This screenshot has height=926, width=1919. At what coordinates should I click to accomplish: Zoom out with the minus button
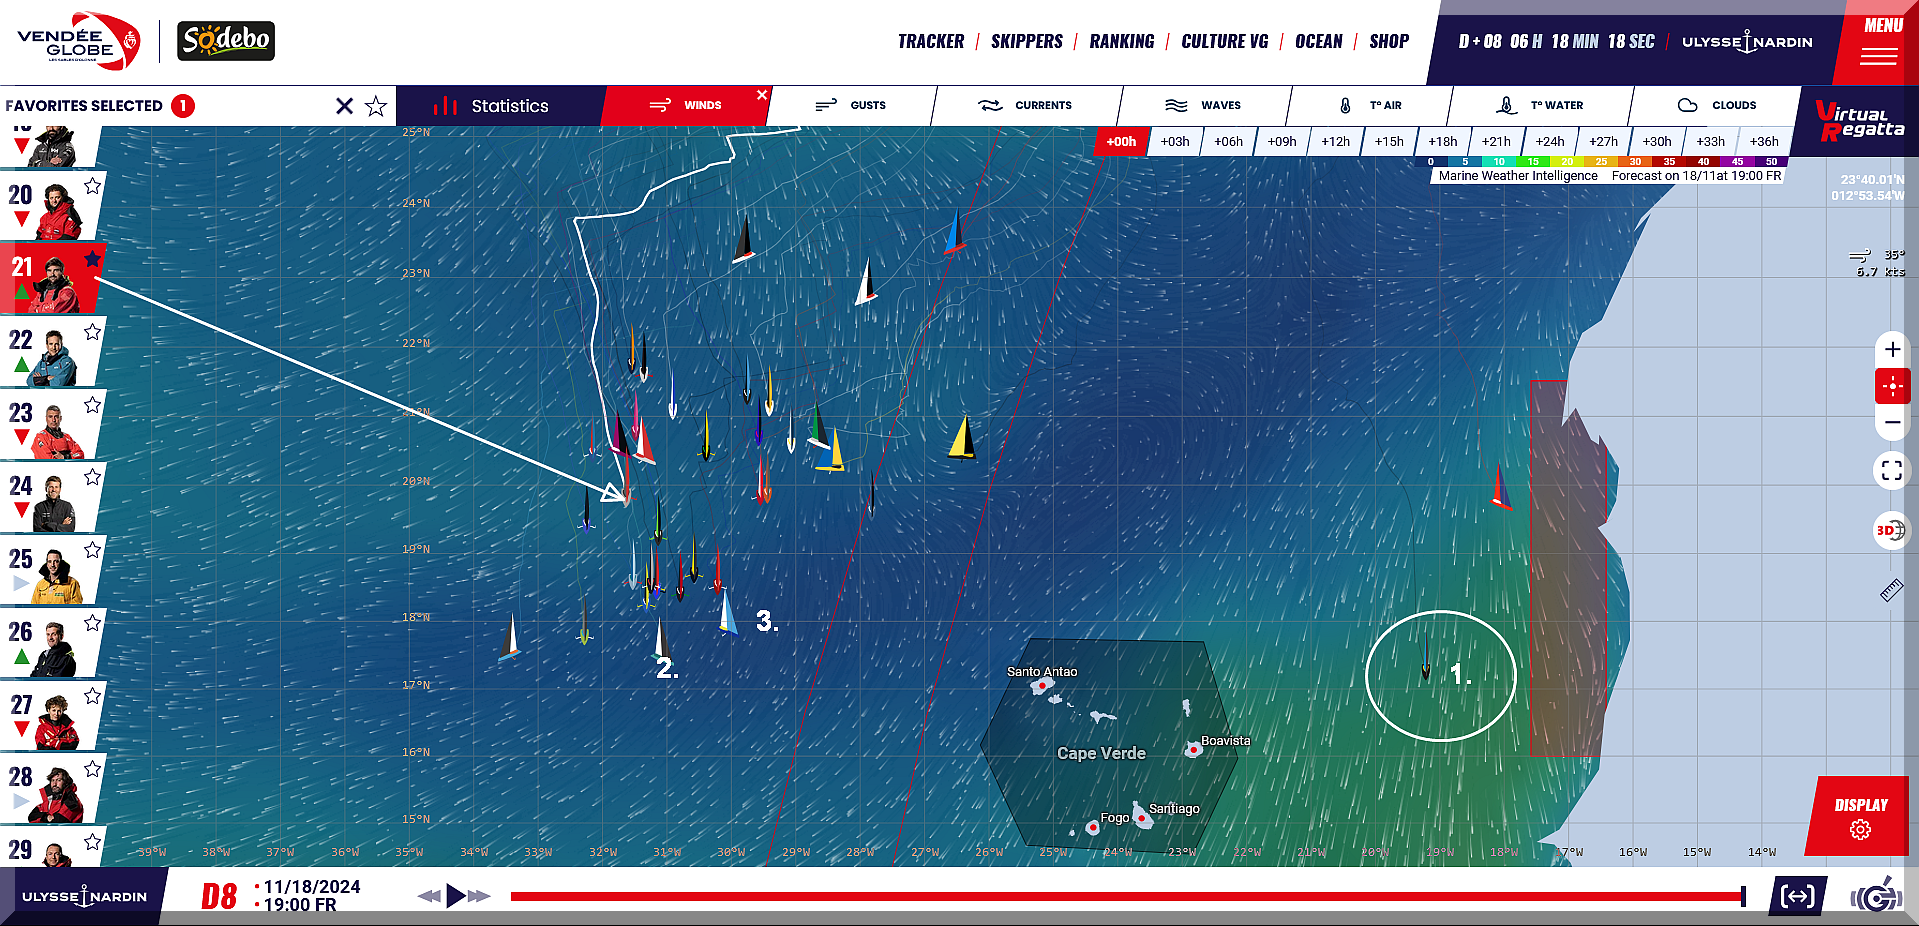1892,422
